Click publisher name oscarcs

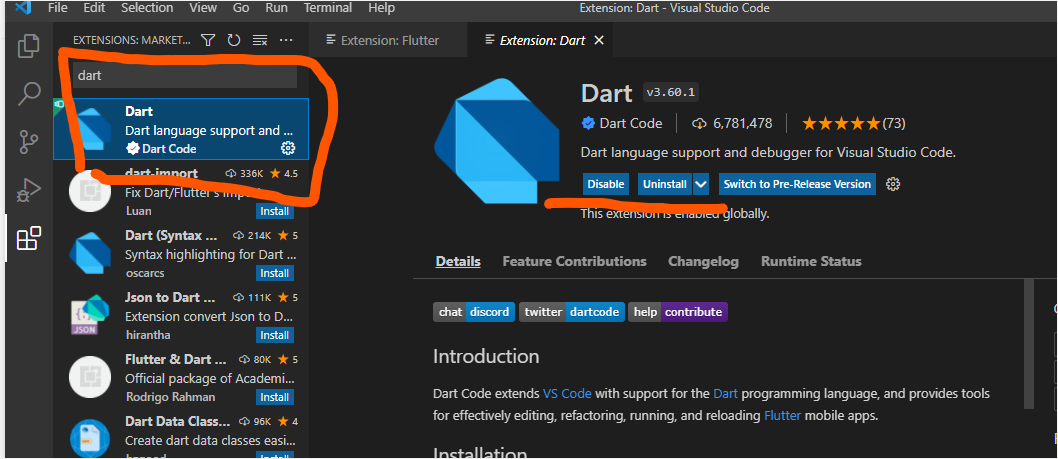tap(144, 273)
